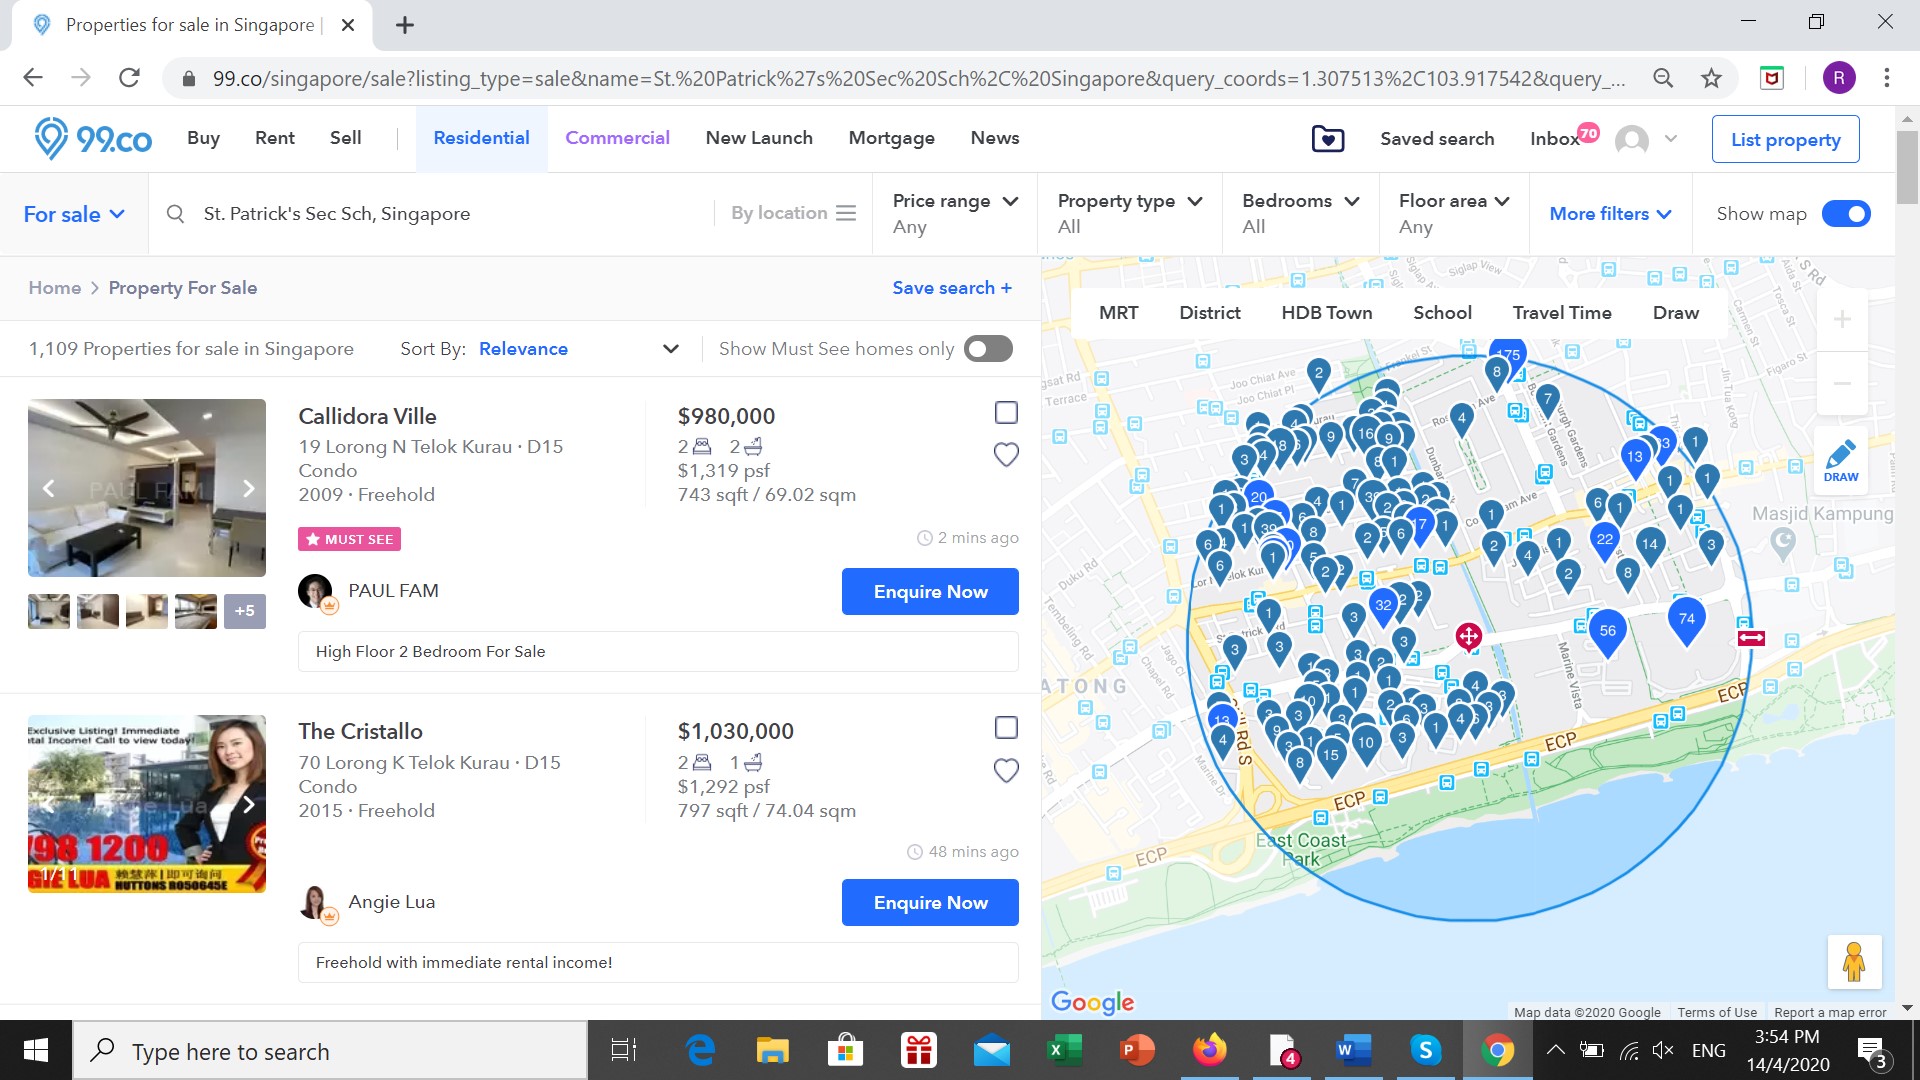
Task: Open Skype from the taskbar
Action: [x=1426, y=1050]
